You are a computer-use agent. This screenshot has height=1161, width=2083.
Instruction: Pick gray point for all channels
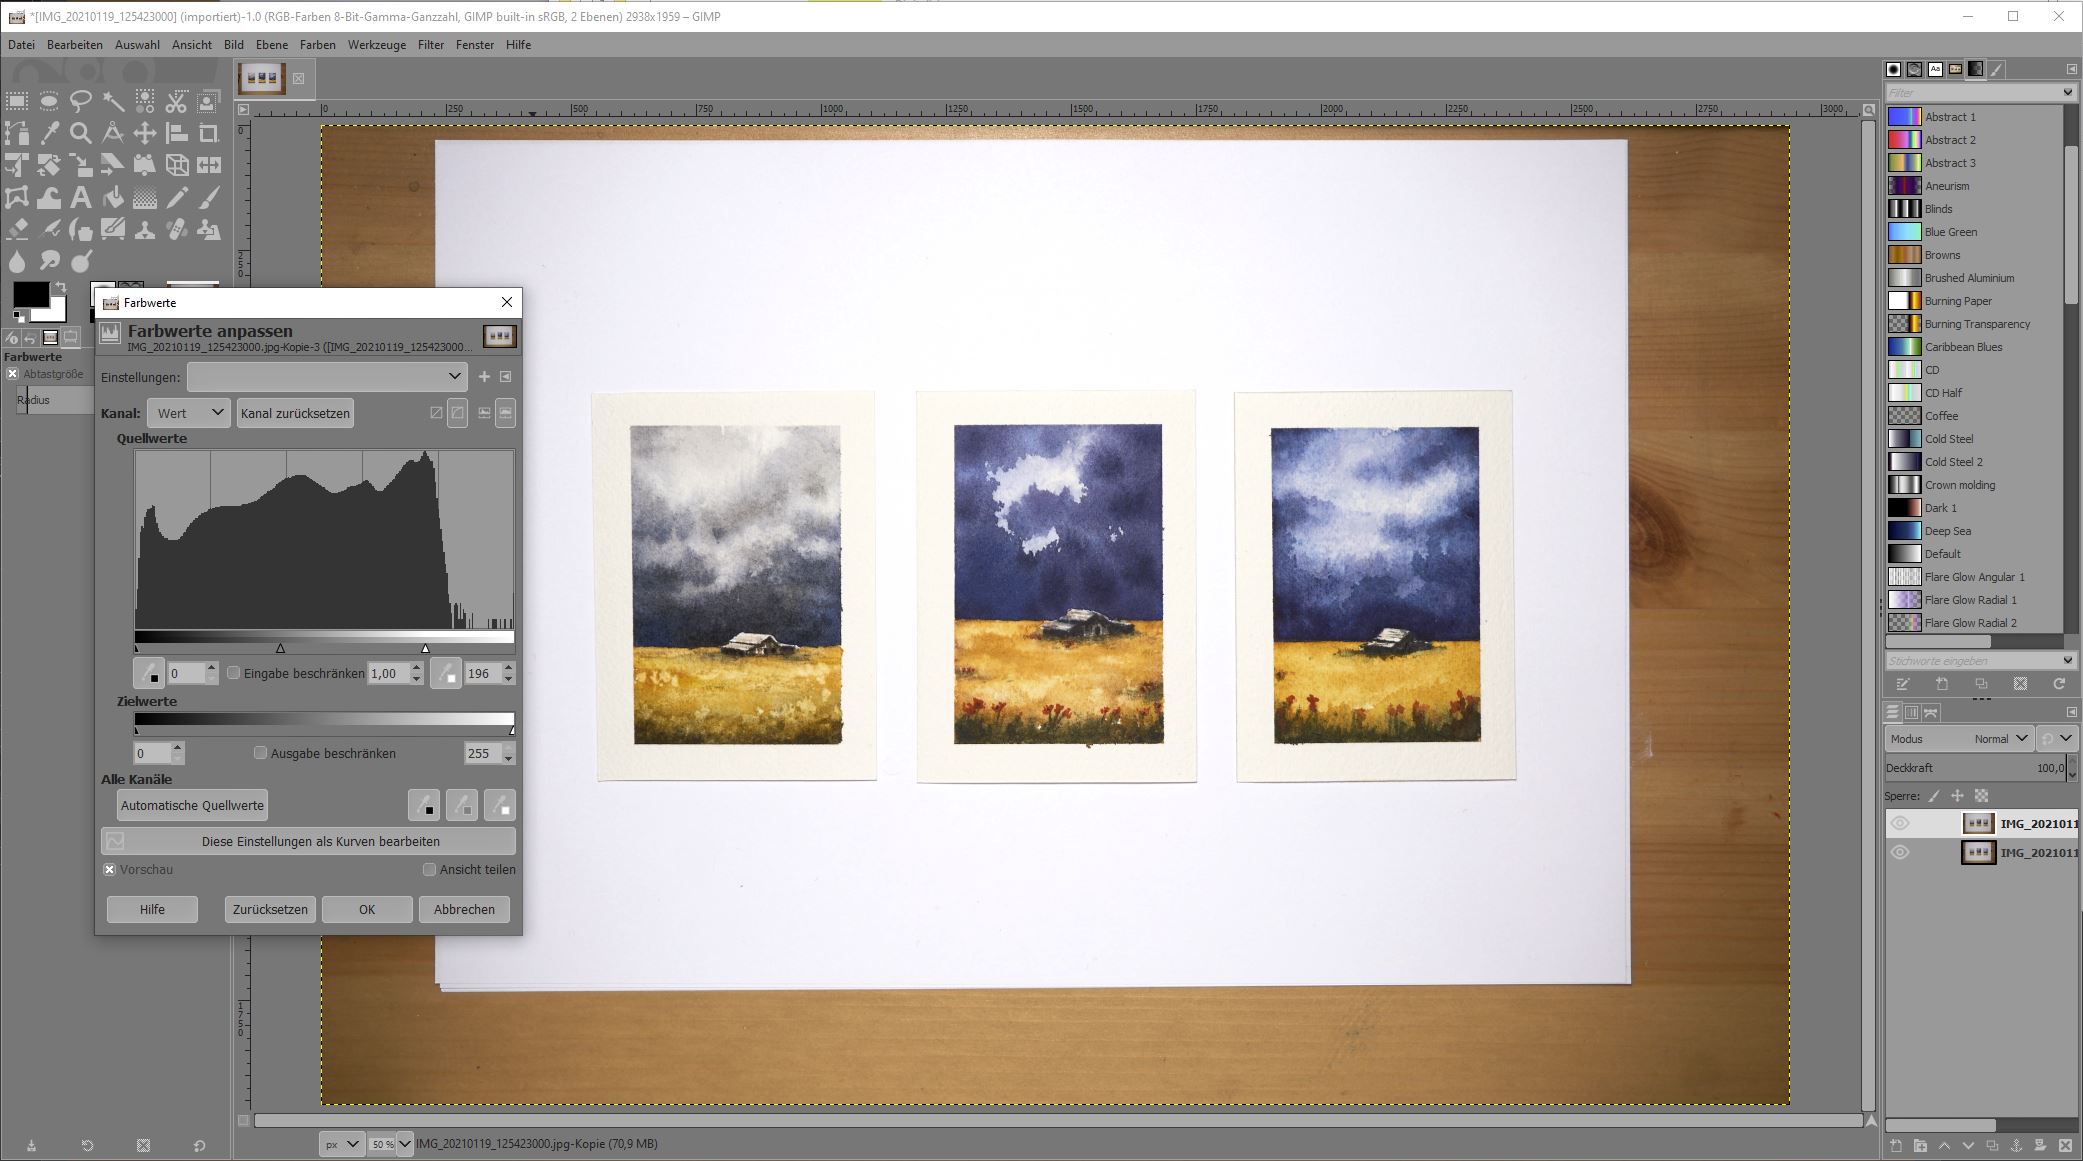461,805
